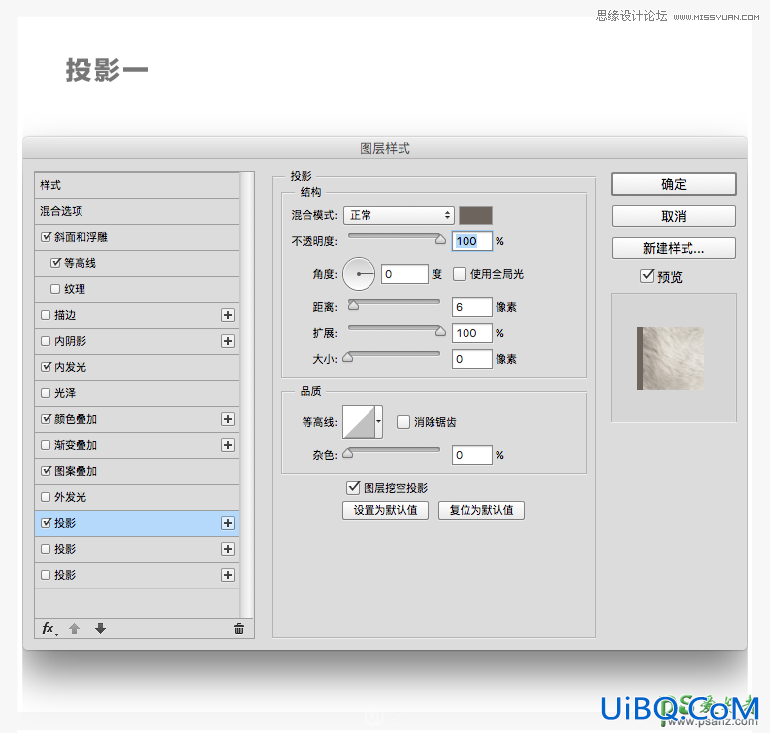Screen dimensions: 770x733
Task: Click the 不透明度 slider handle
Action: pos(440,239)
